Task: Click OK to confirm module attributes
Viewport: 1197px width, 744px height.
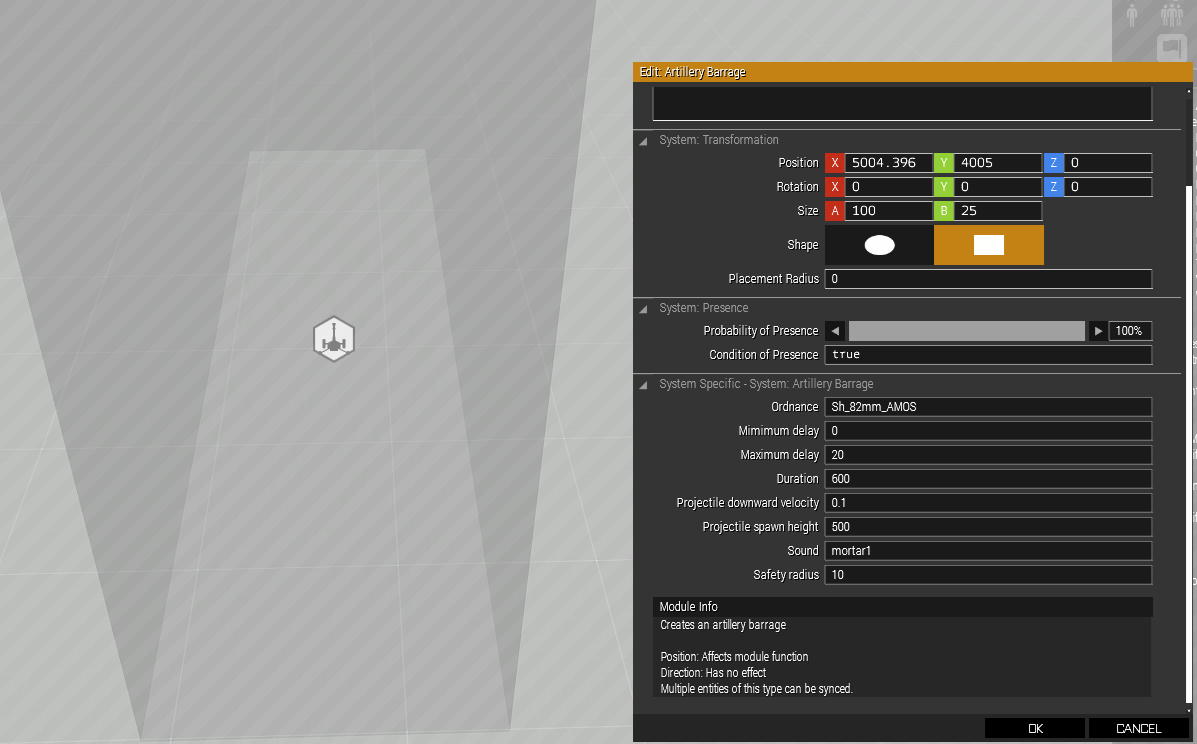Action: point(1034,728)
